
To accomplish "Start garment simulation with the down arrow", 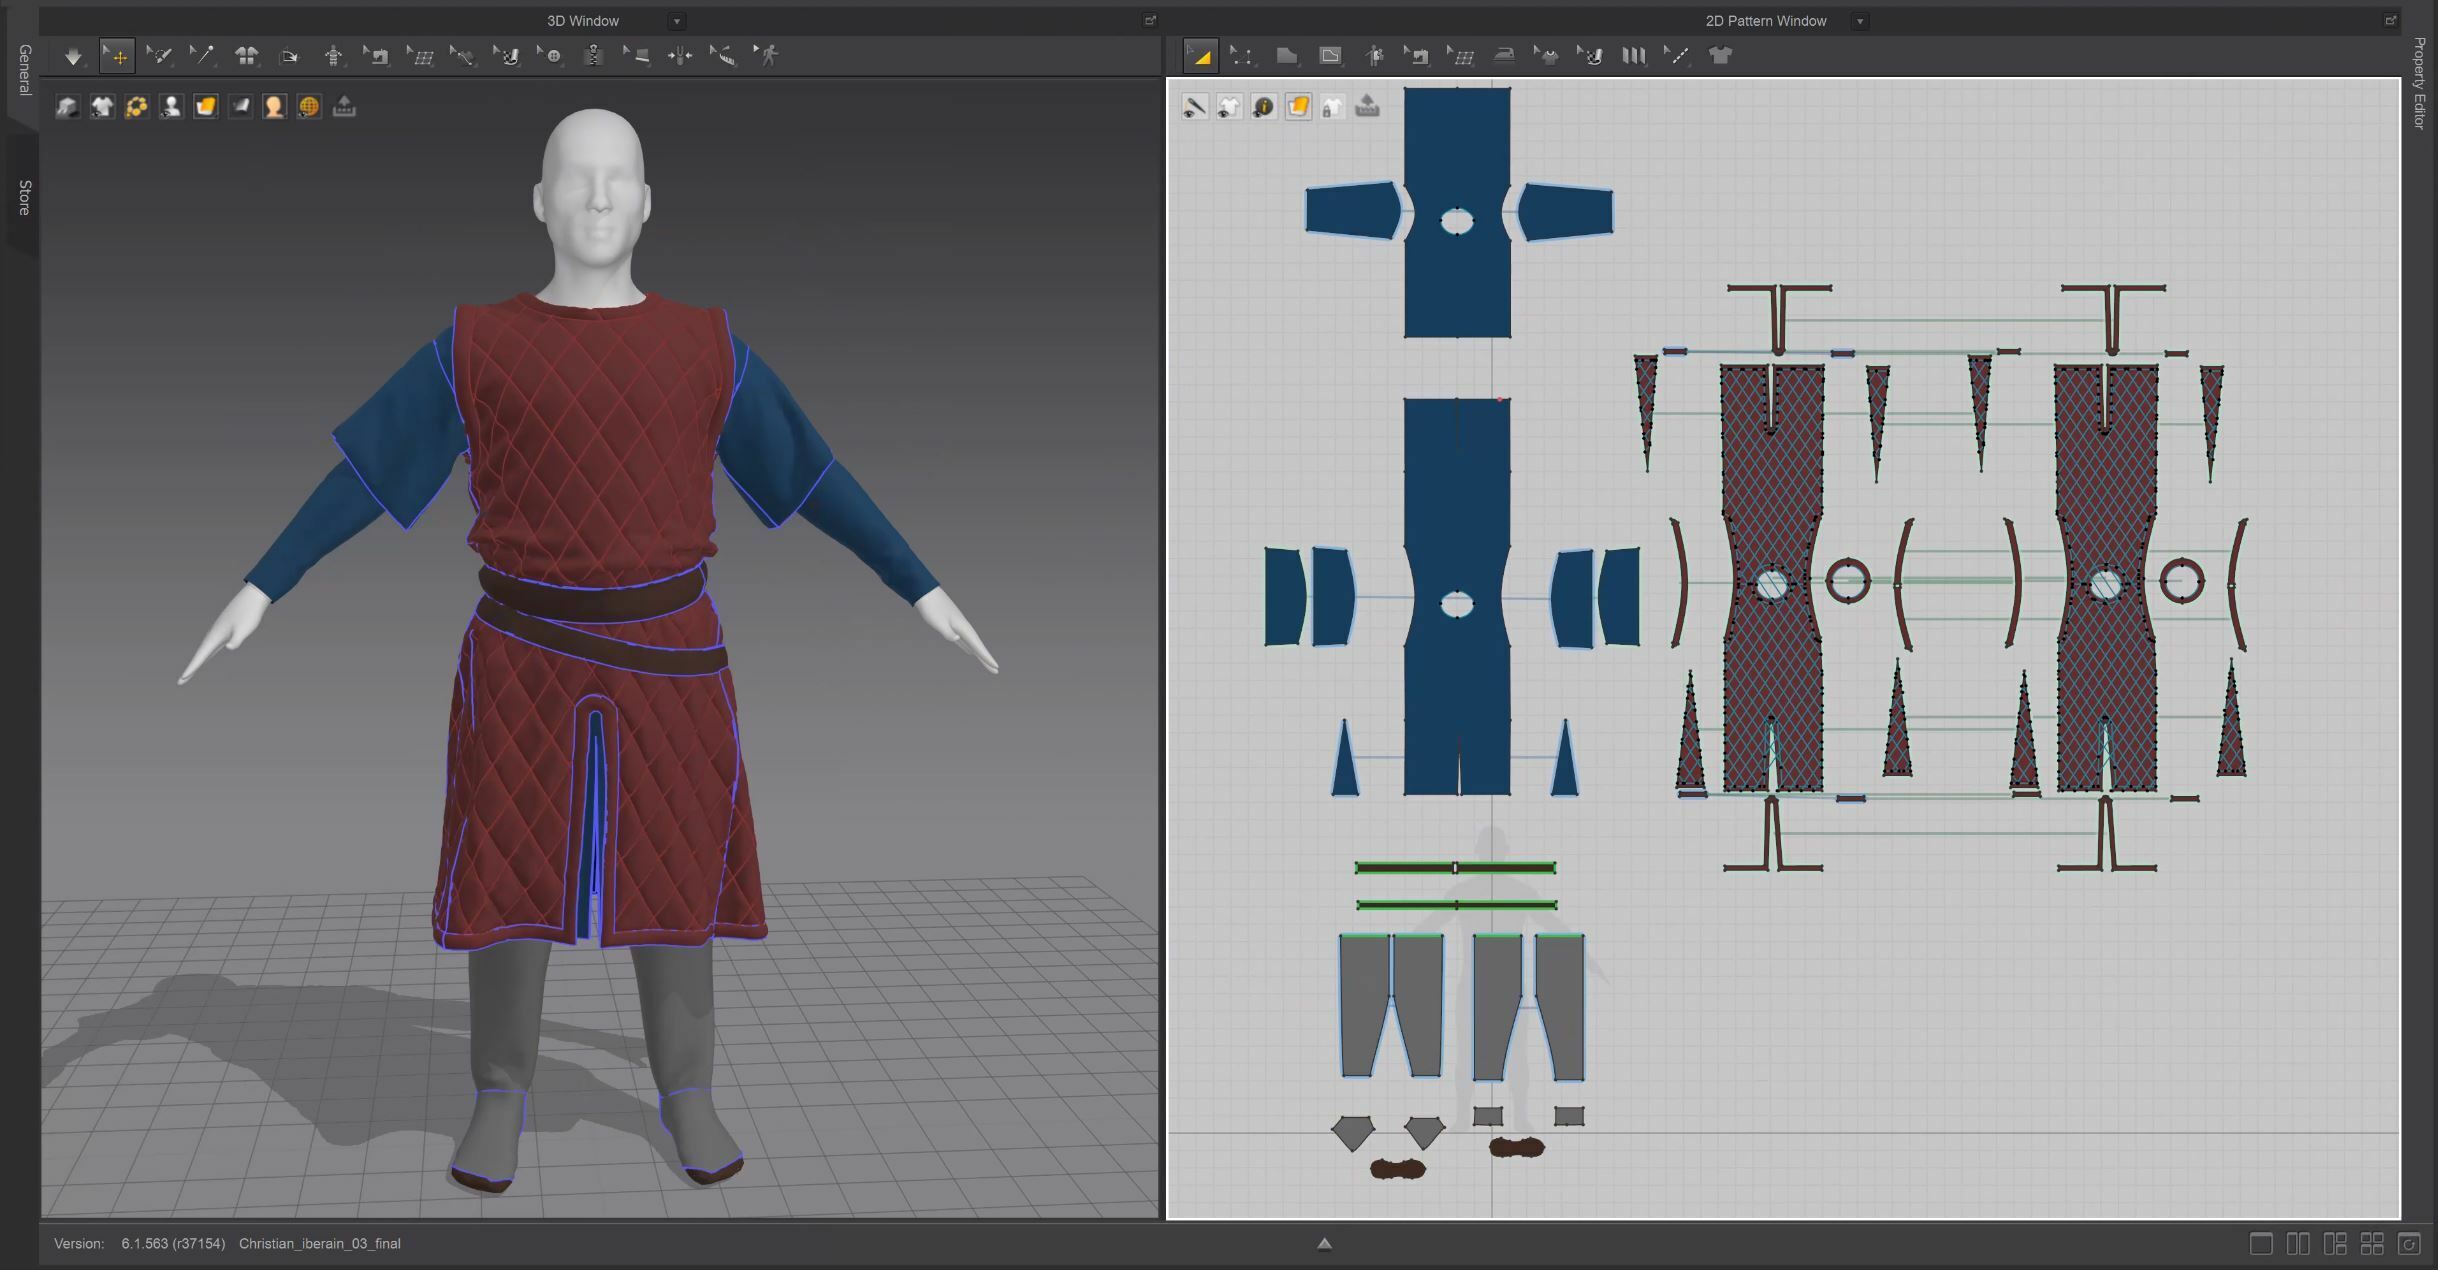I will point(73,56).
